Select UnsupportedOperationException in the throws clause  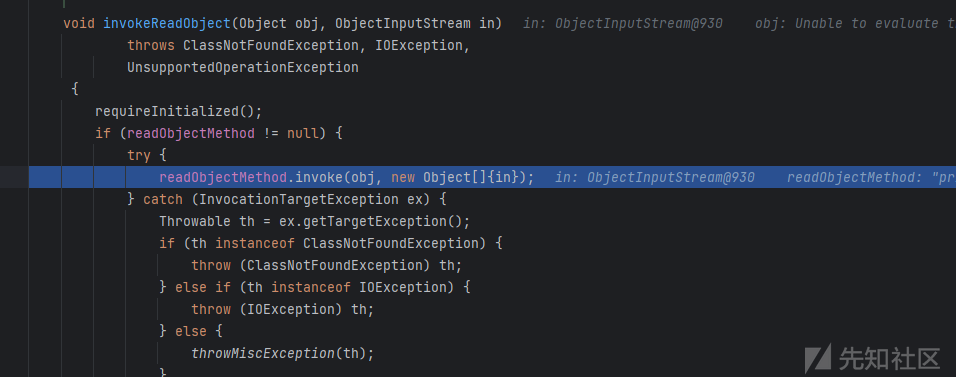tap(243, 68)
